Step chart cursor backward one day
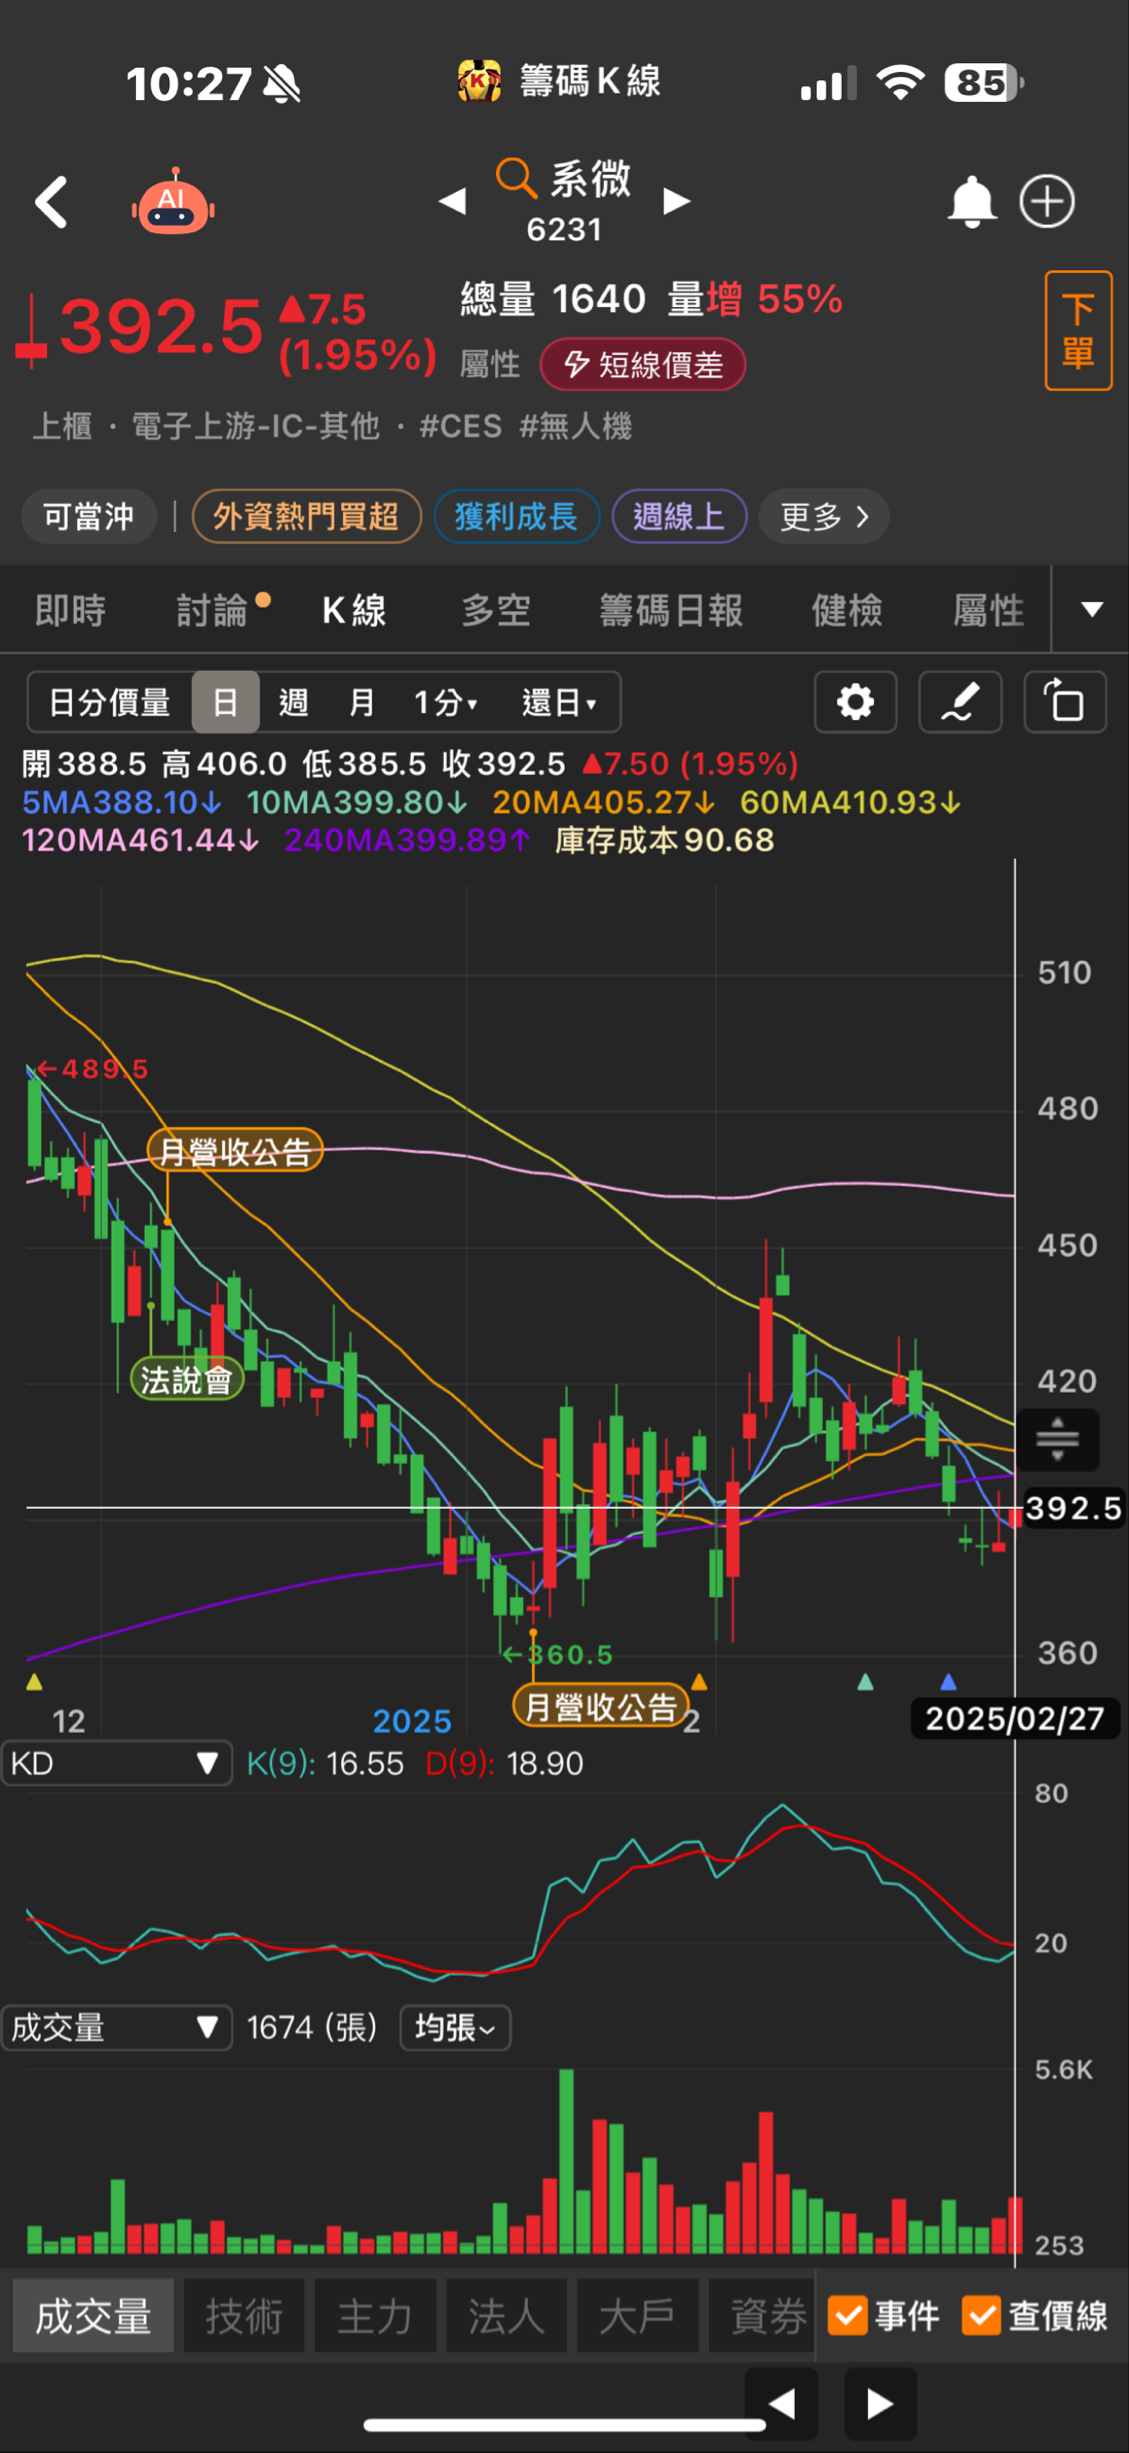Viewport: 1129px width, 2453px height. pos(781,2403)
